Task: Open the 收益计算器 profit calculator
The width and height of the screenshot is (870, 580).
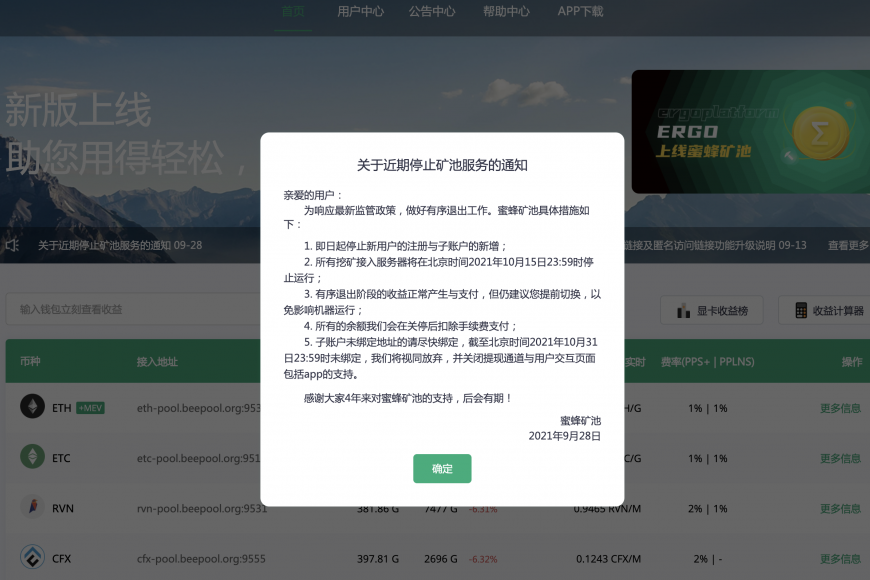Action: pyautogui.click(x=825, y=310)
